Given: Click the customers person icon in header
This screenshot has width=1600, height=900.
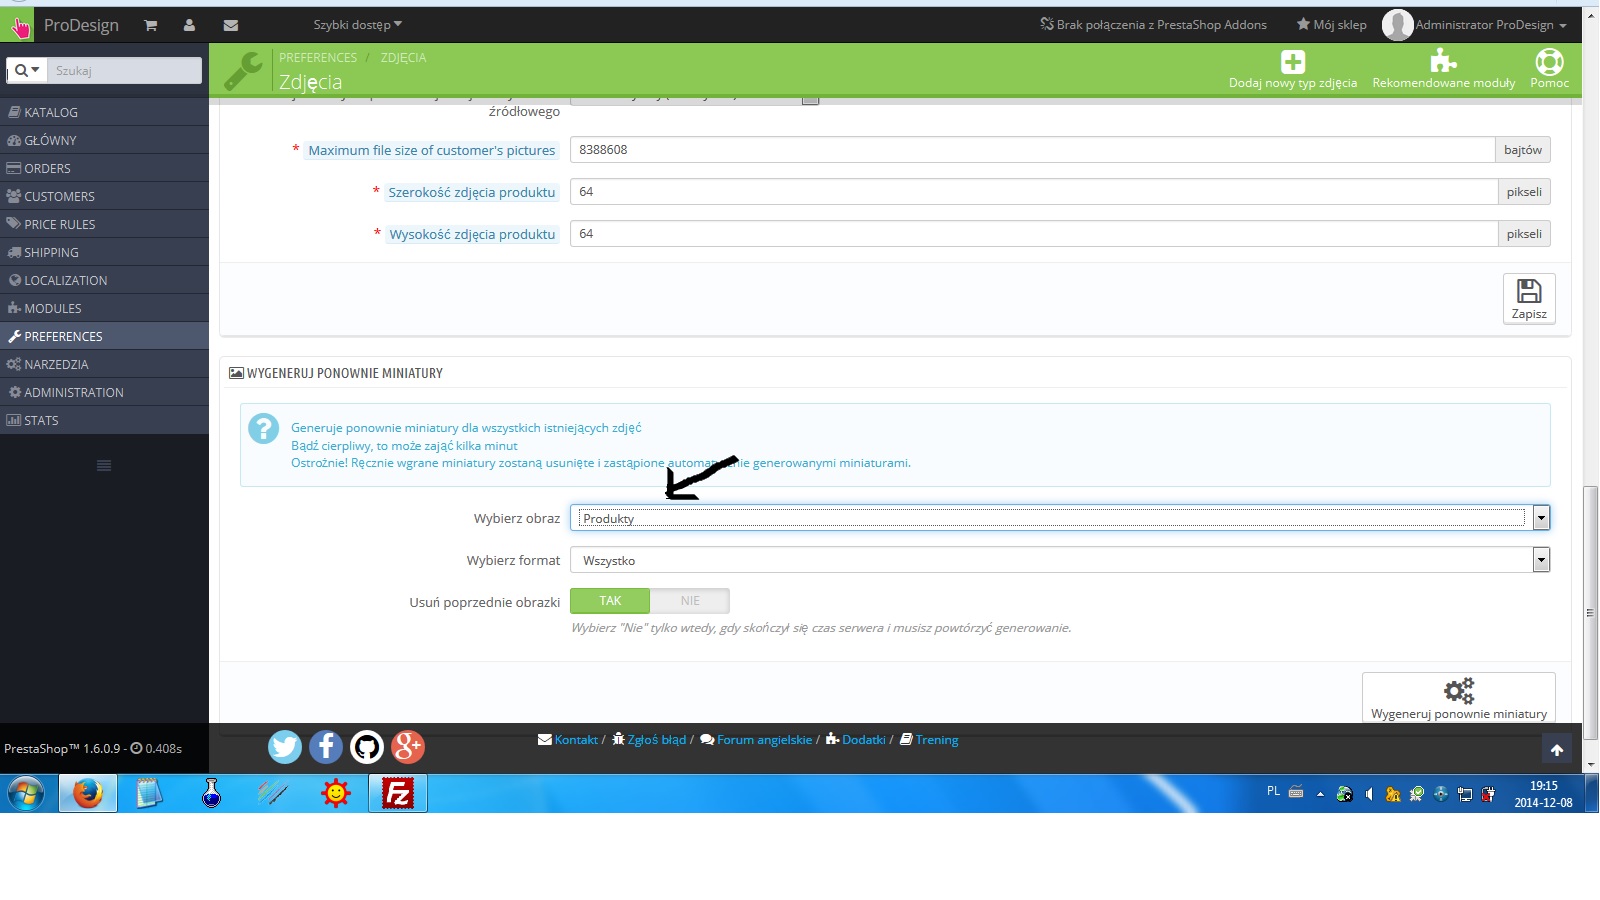Looking at the screenshot, I should pos(189,25).
